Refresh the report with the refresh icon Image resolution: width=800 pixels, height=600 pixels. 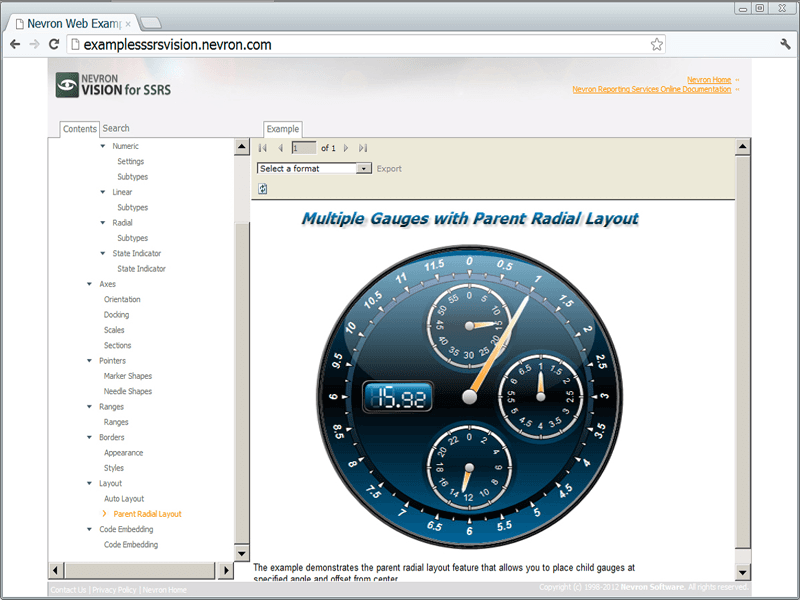pos(262,189)
